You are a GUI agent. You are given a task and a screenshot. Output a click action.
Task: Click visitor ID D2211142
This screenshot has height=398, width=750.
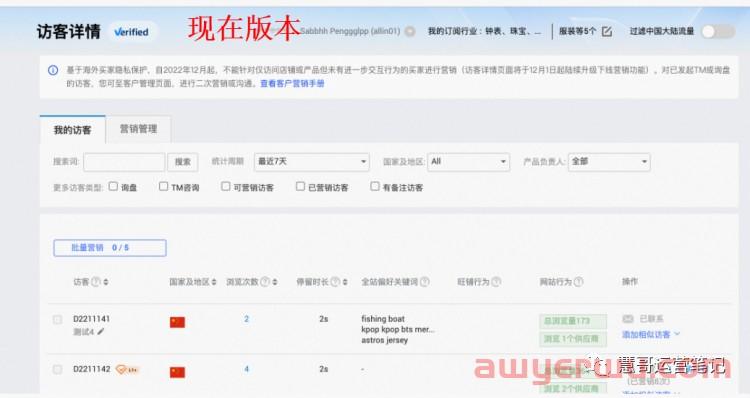[91, 369]
